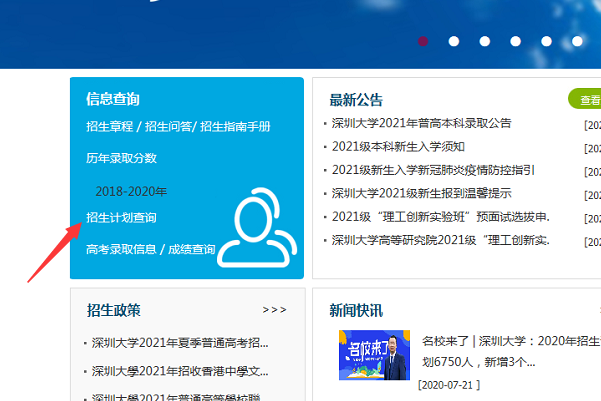Click the news date [2020-07-21]
This screenshot has width=601, height=401.
pos(449,385)
